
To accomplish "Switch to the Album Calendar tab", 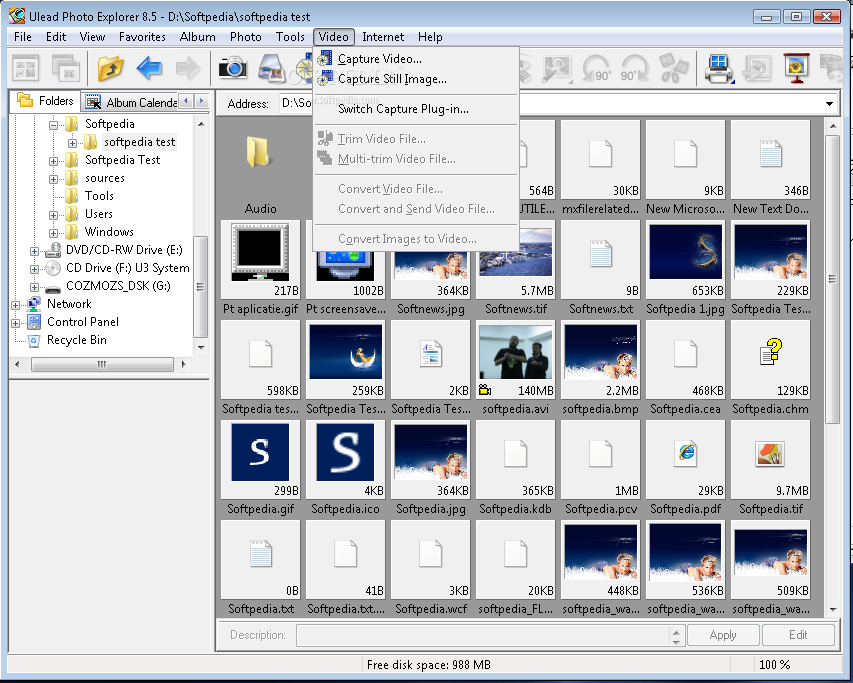I will tap(131, 102).
